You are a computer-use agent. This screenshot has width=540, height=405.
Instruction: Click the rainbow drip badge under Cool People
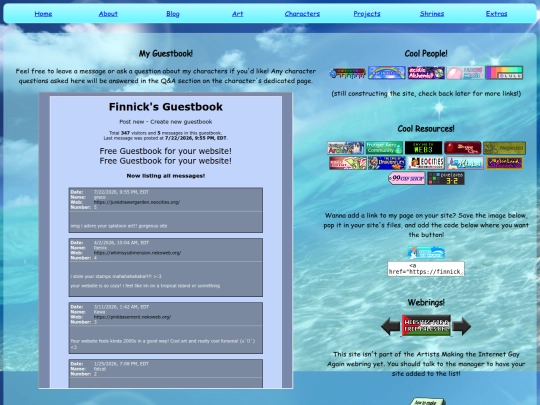(347, 73)
